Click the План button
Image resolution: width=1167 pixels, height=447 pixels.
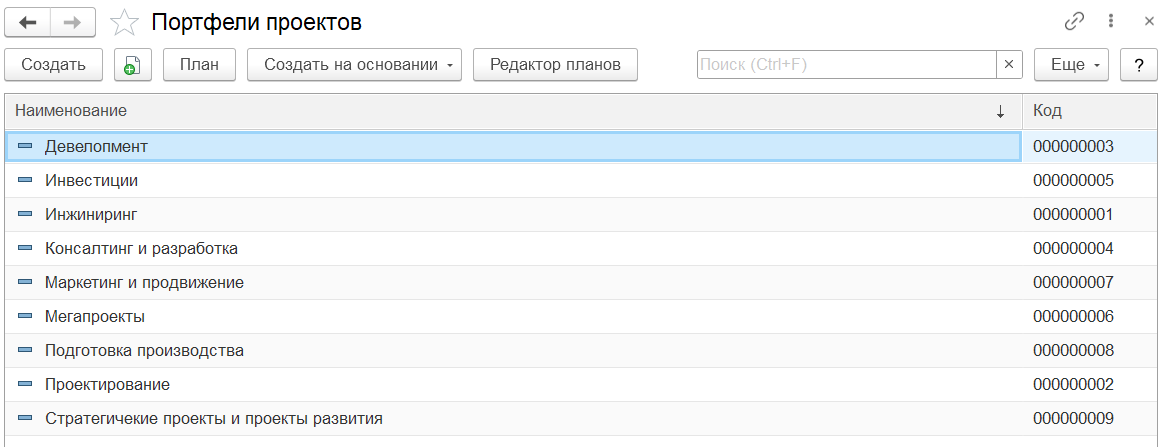click(199, 65)
